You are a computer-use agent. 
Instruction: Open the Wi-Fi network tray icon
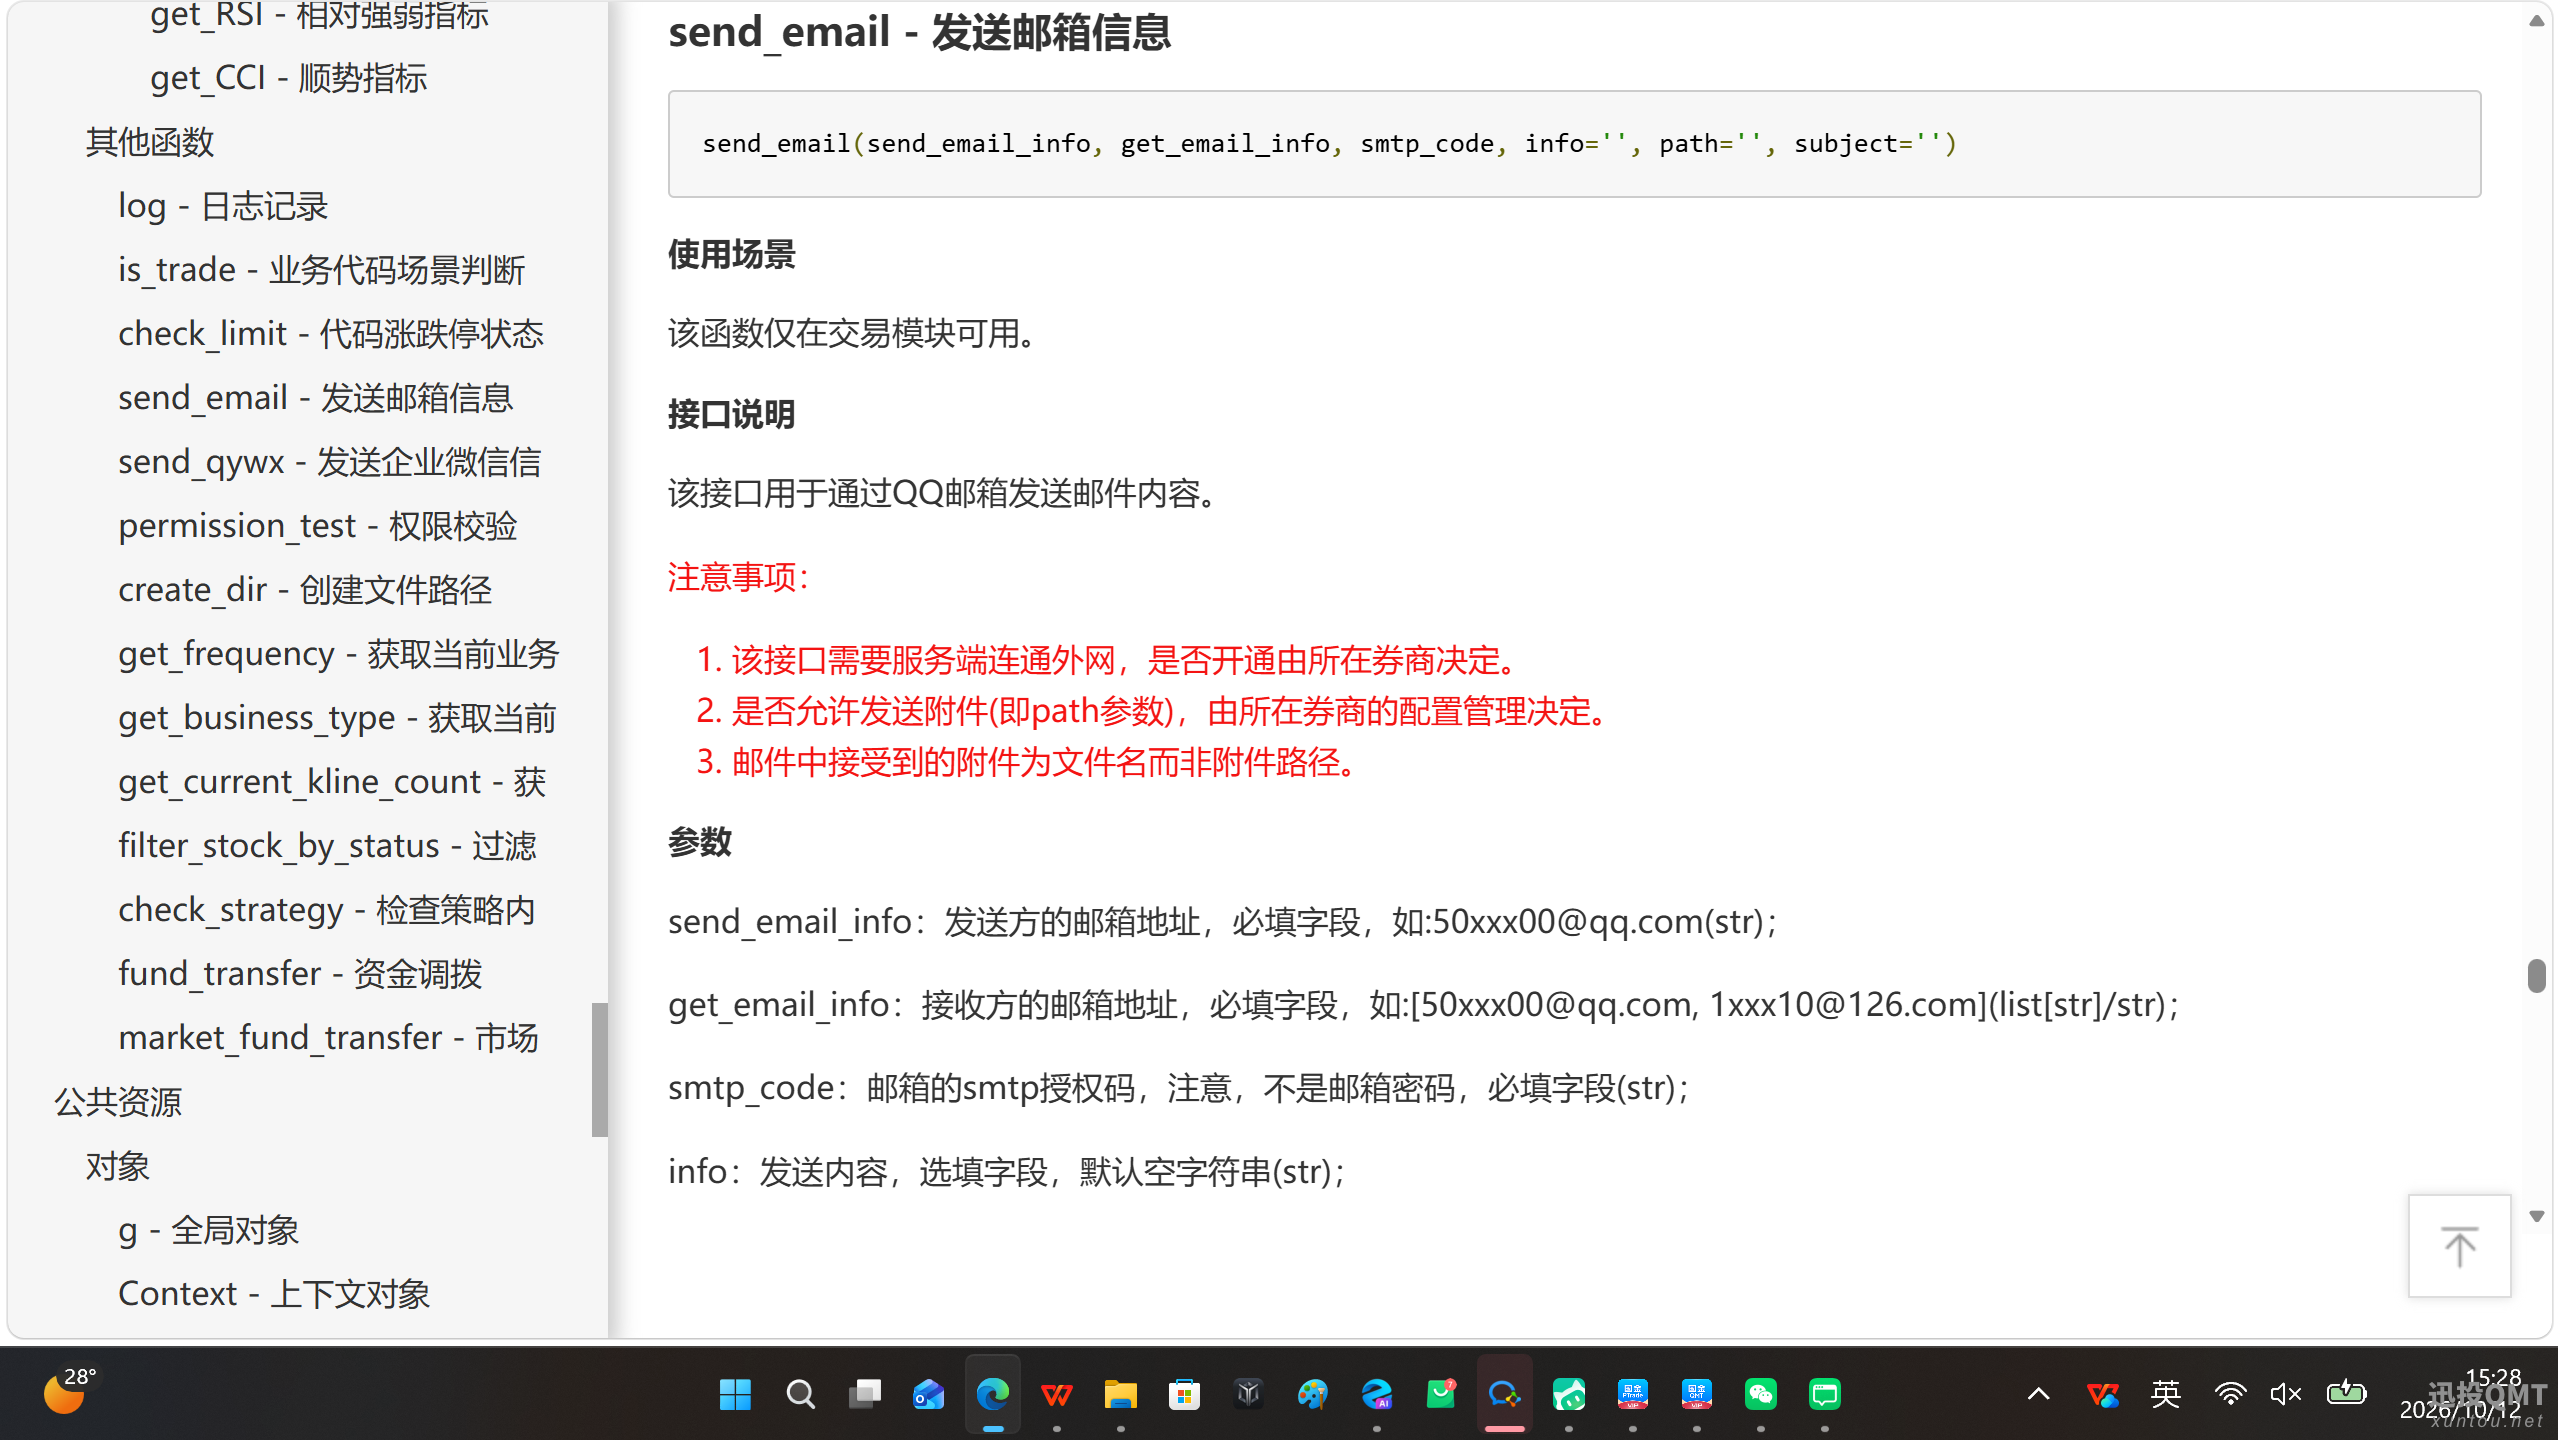pyautogui.click(x=2230, y=1394)
